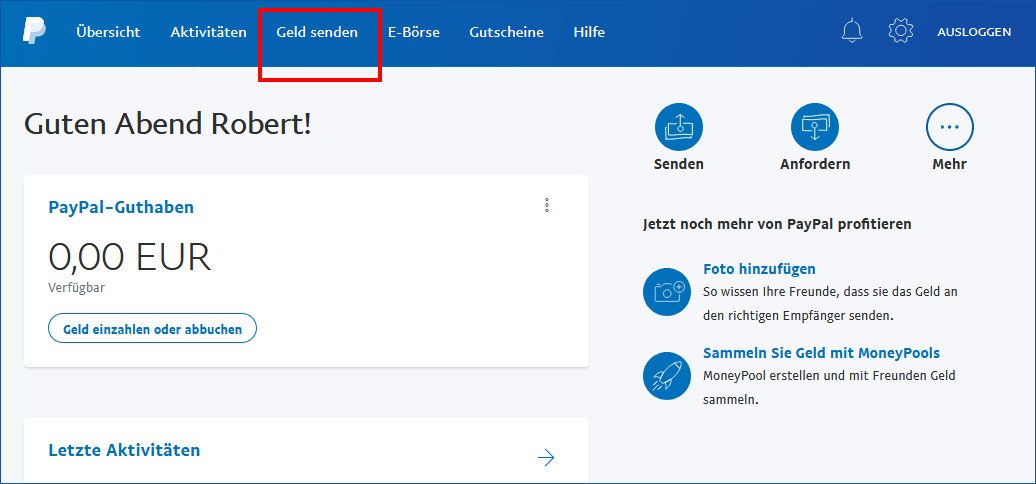1036x484 pixels.
Task: Open the PayPal-Guthaben three-dot menu
Action: [546, 205]
